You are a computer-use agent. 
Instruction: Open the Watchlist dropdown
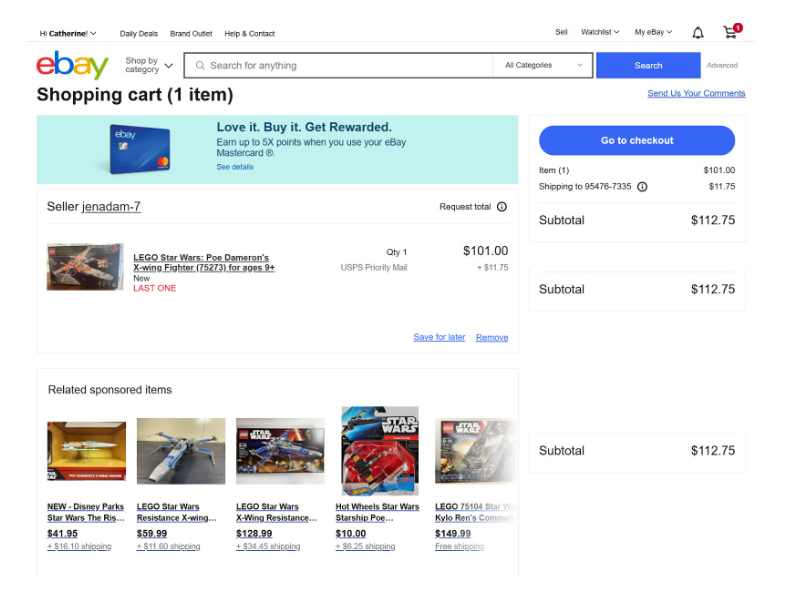pyautogui.click(x=600, y=32)
